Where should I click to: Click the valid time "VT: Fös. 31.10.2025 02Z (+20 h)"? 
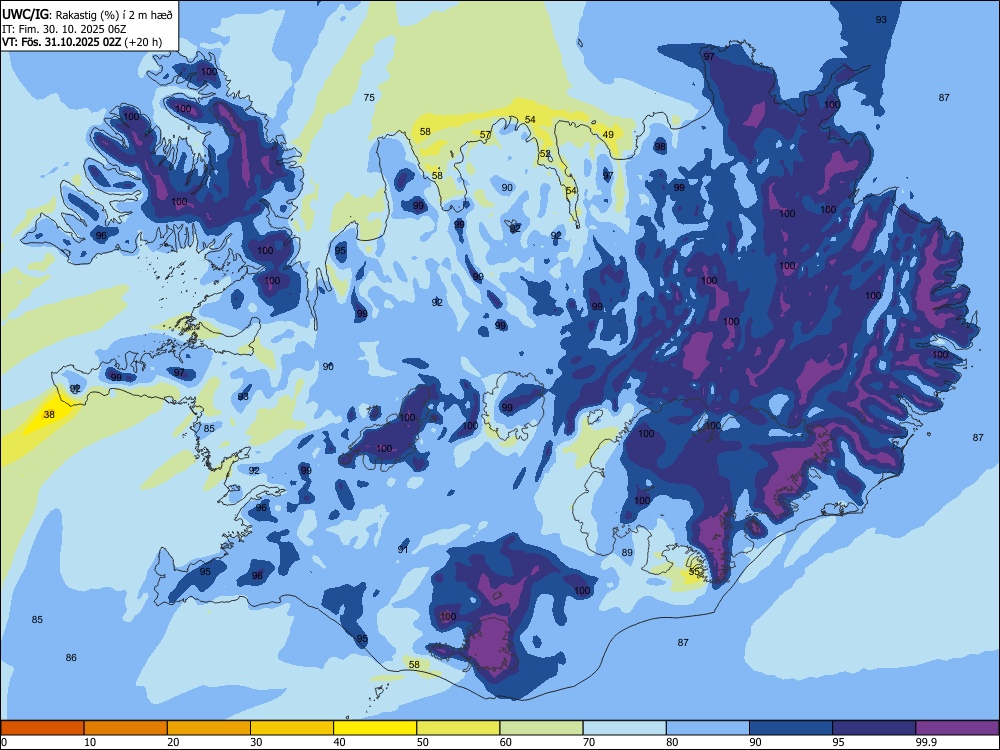click(82, 42)
